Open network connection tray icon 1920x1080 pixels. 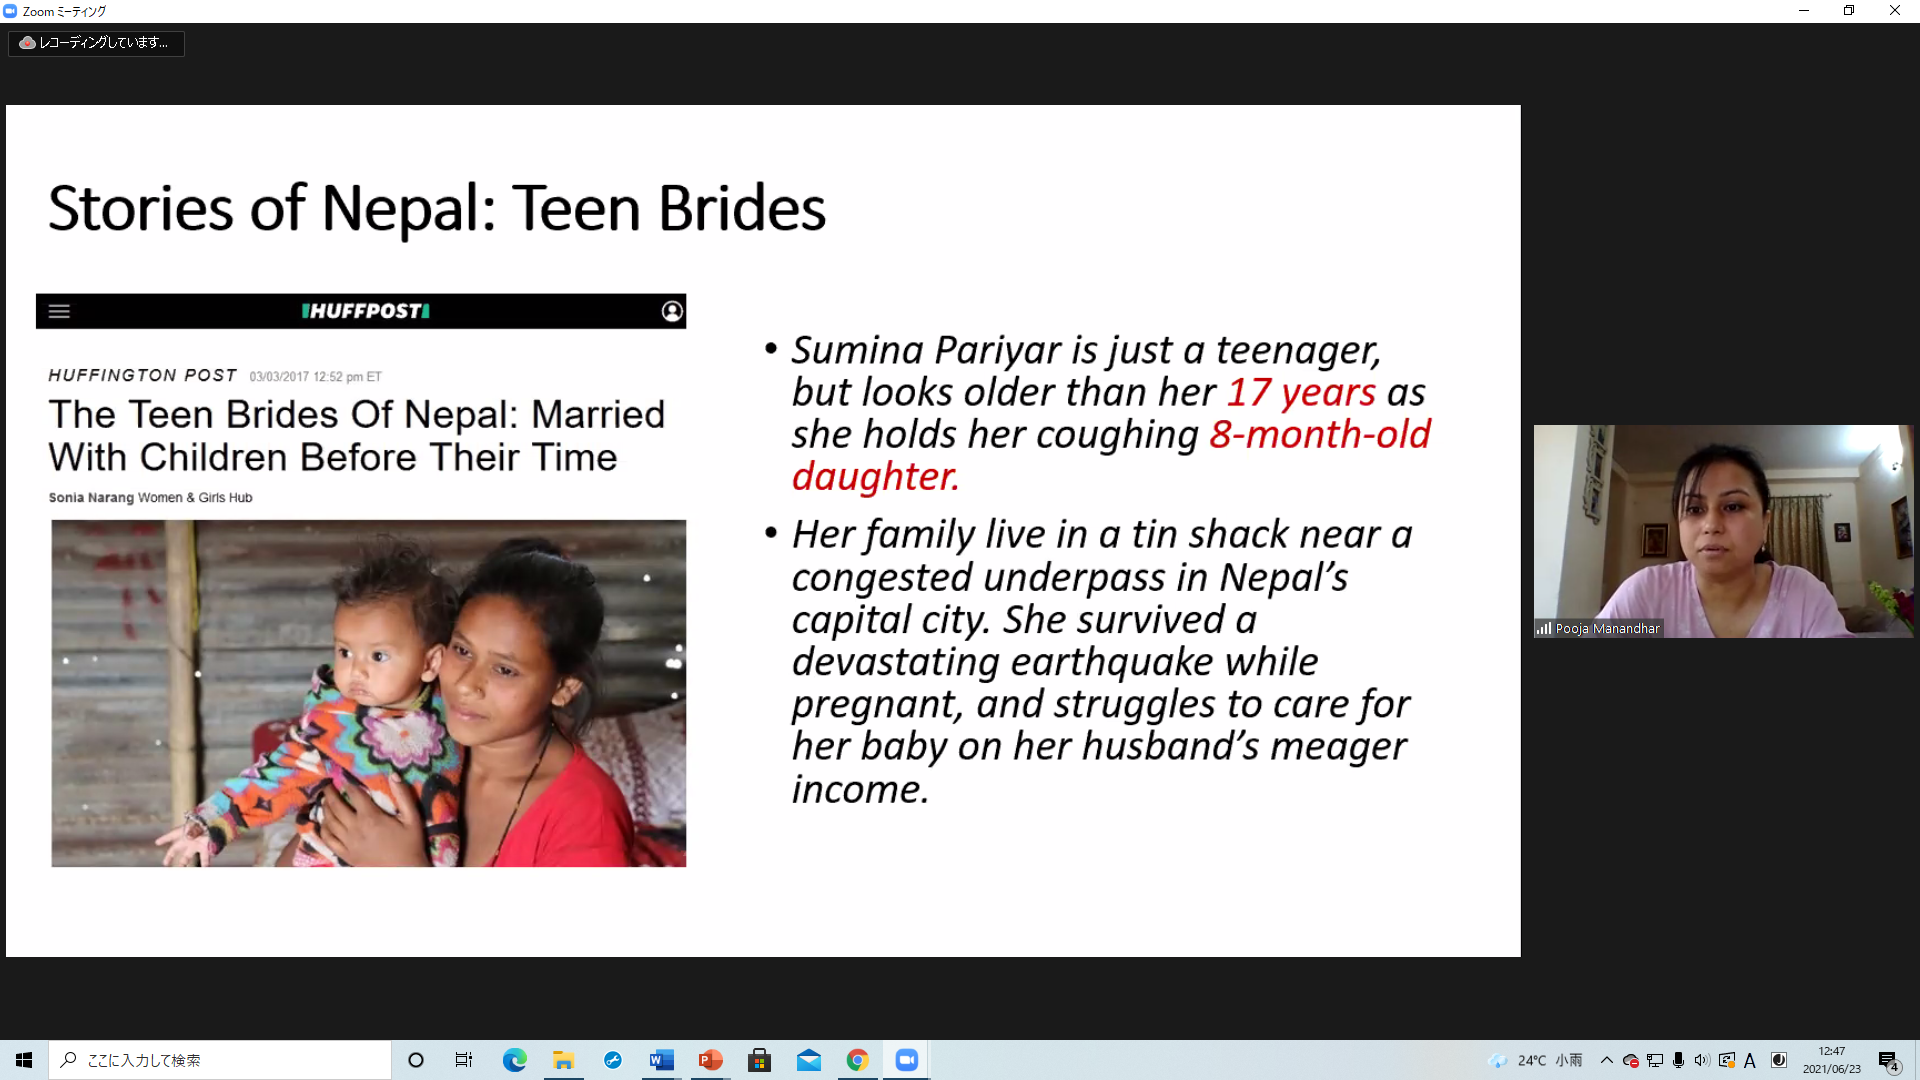[1655, 1060]
